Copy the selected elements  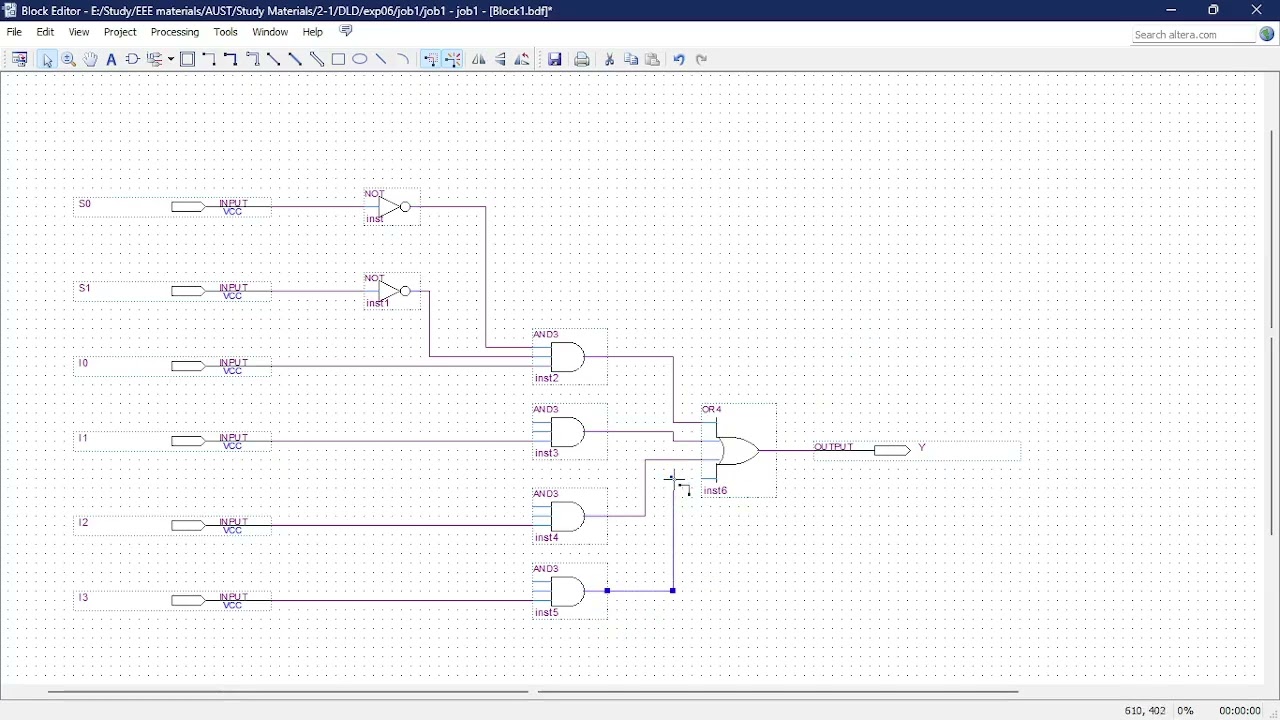(631, 59)
